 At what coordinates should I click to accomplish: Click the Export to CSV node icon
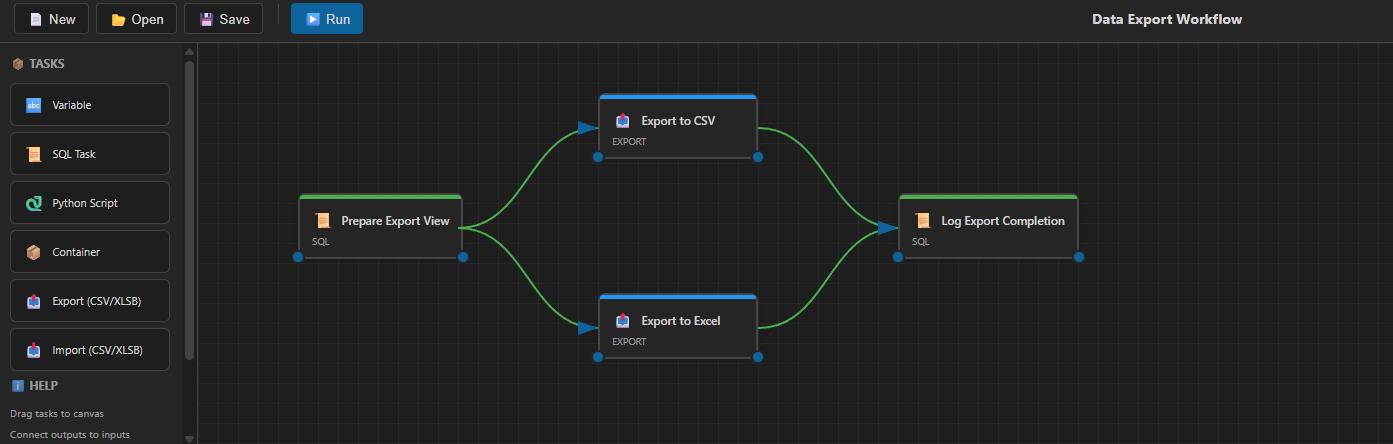tap(623, 121)
